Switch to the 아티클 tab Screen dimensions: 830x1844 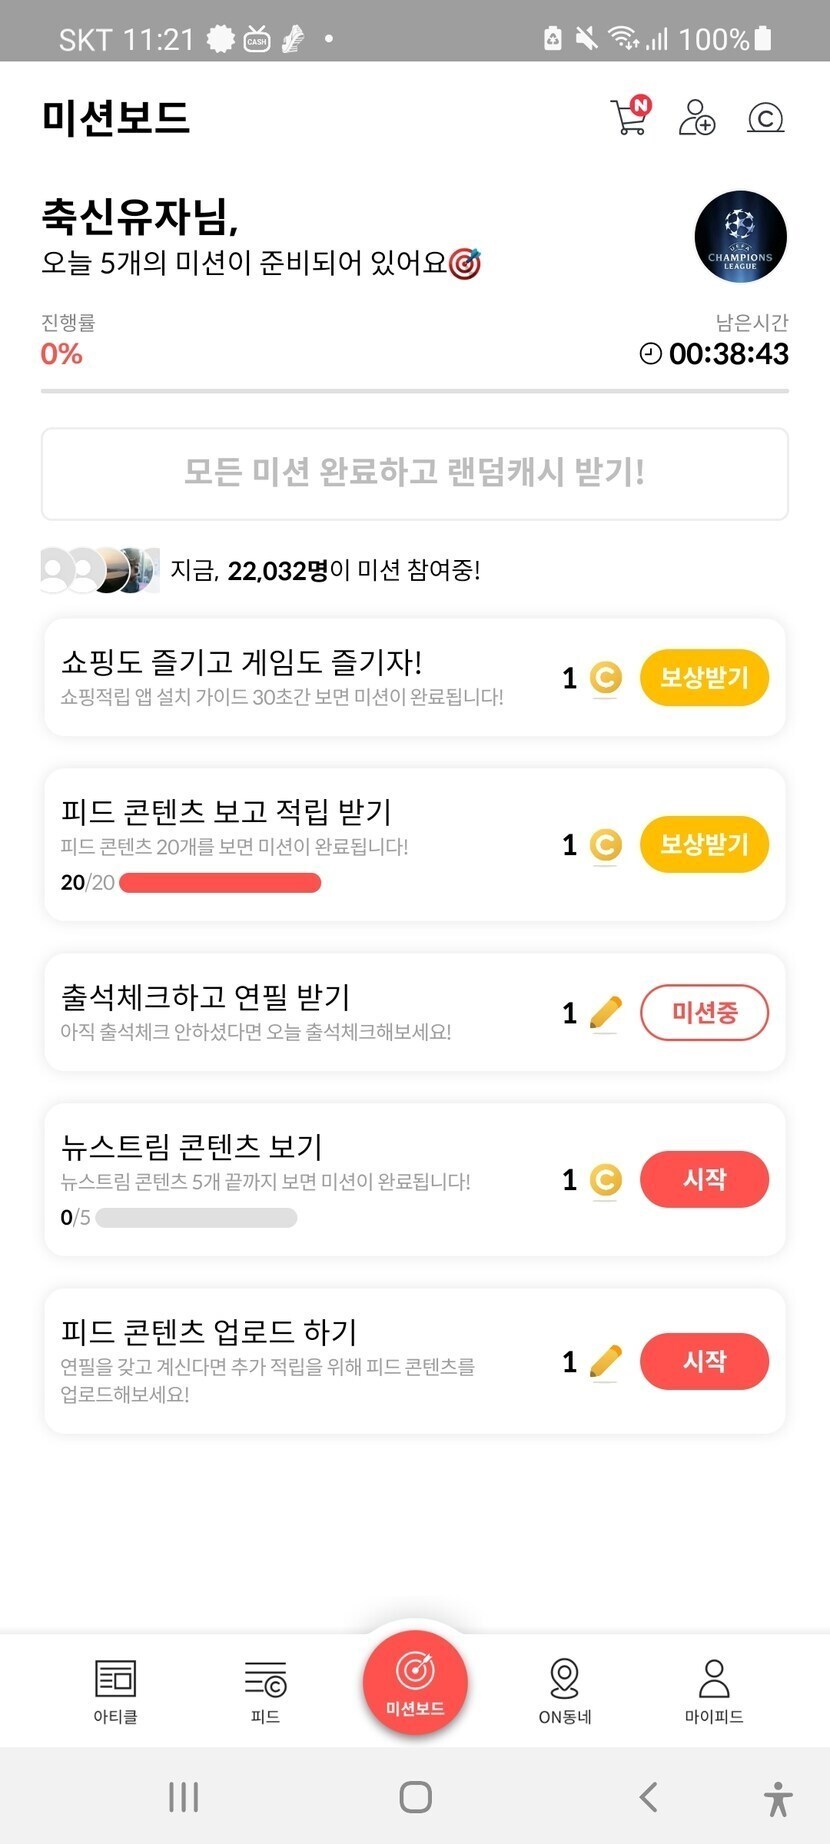[x=115, y=1690]
